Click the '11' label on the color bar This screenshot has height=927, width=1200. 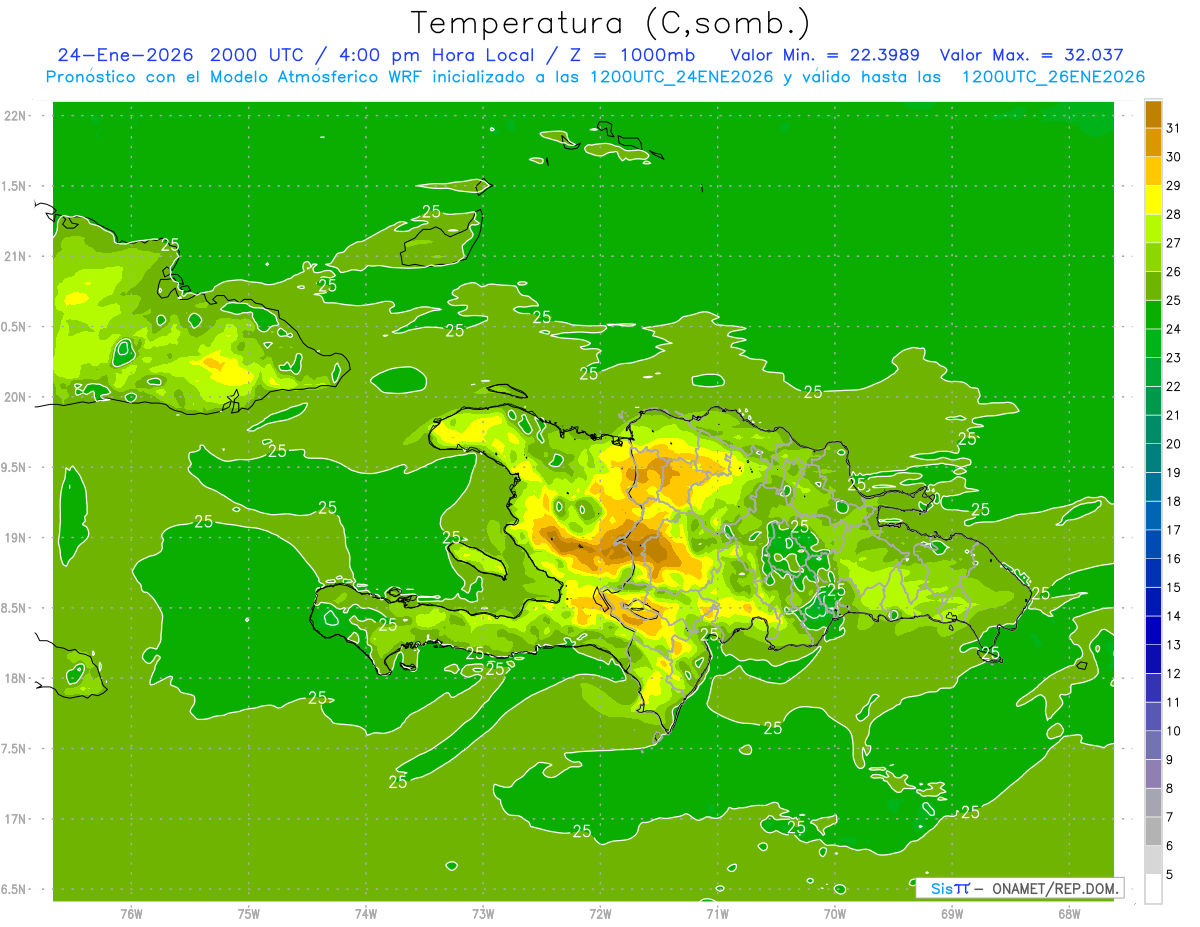[x=1174, y=702]
